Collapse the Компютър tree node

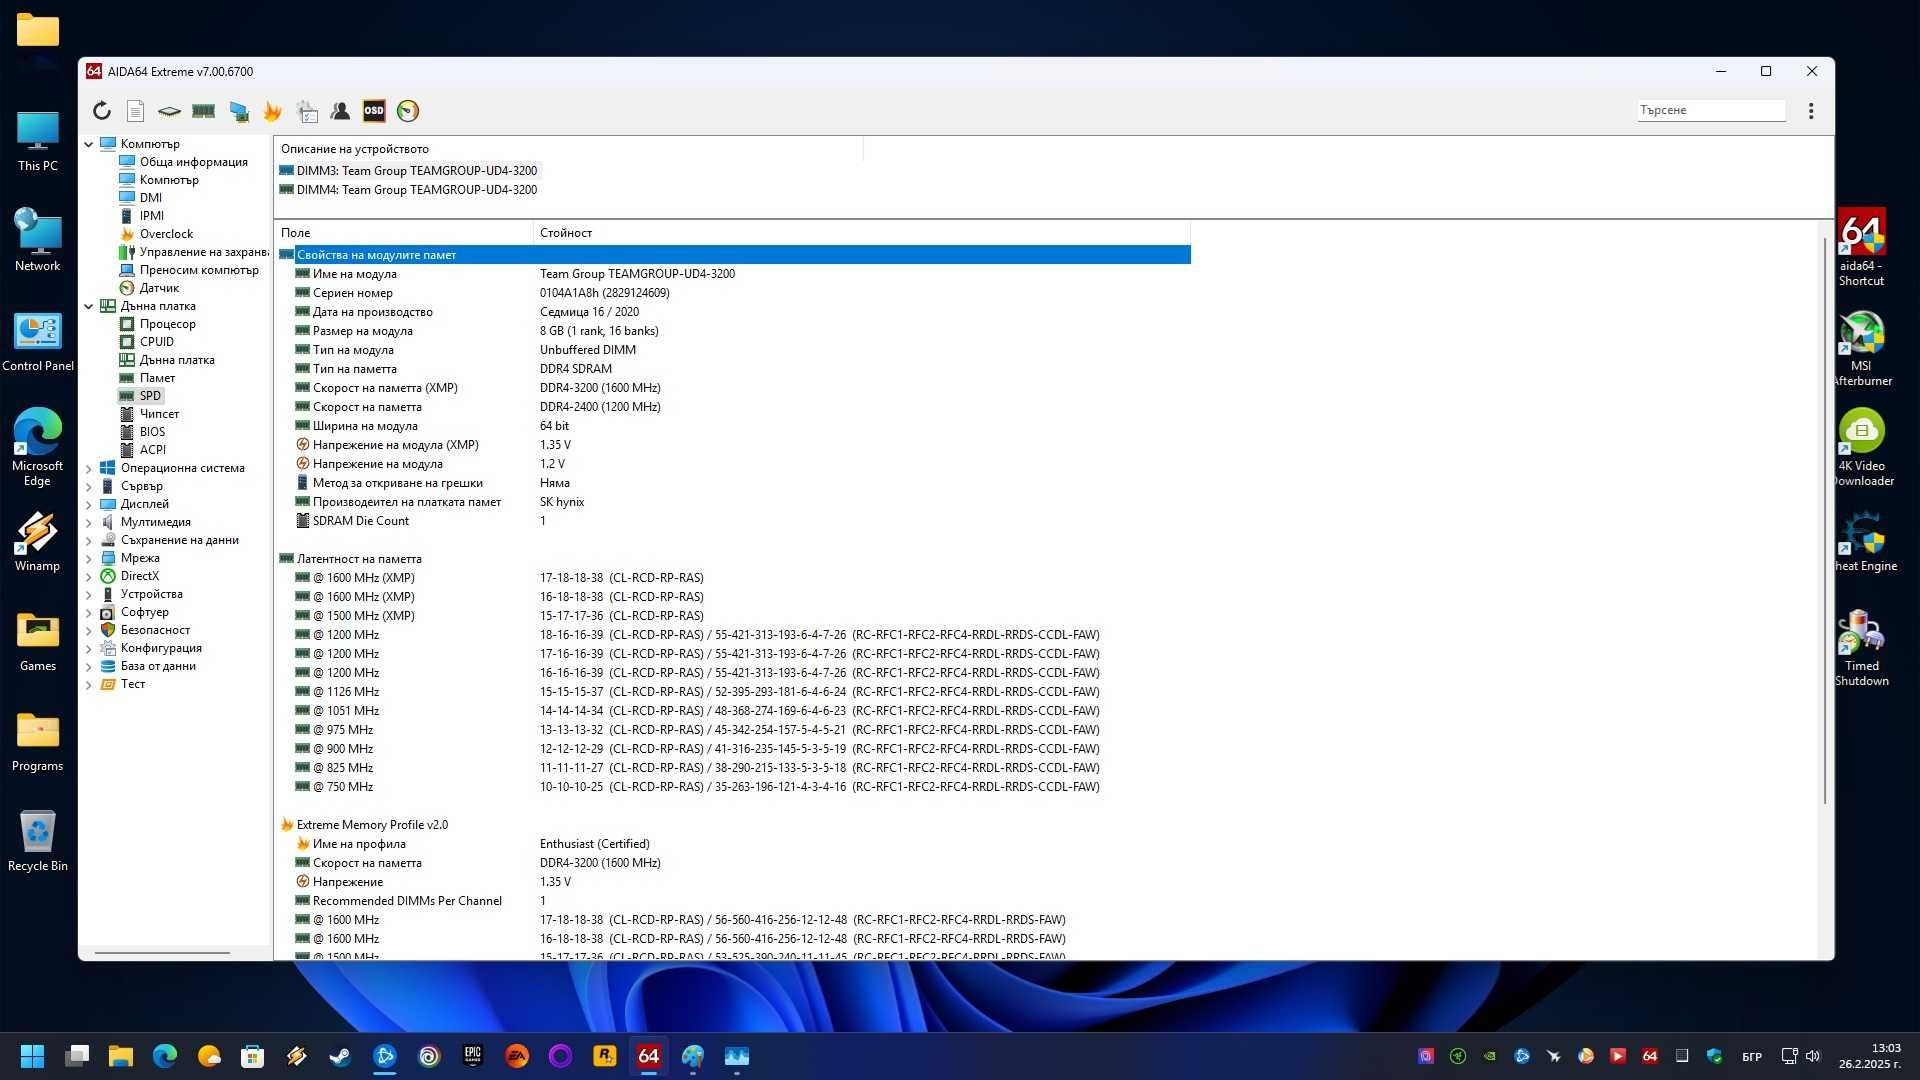[x=89, y=144]
